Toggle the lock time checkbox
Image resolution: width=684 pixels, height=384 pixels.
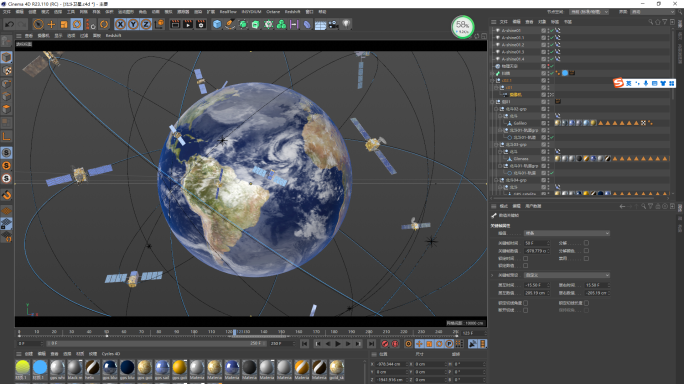click(x=526, y=258)
